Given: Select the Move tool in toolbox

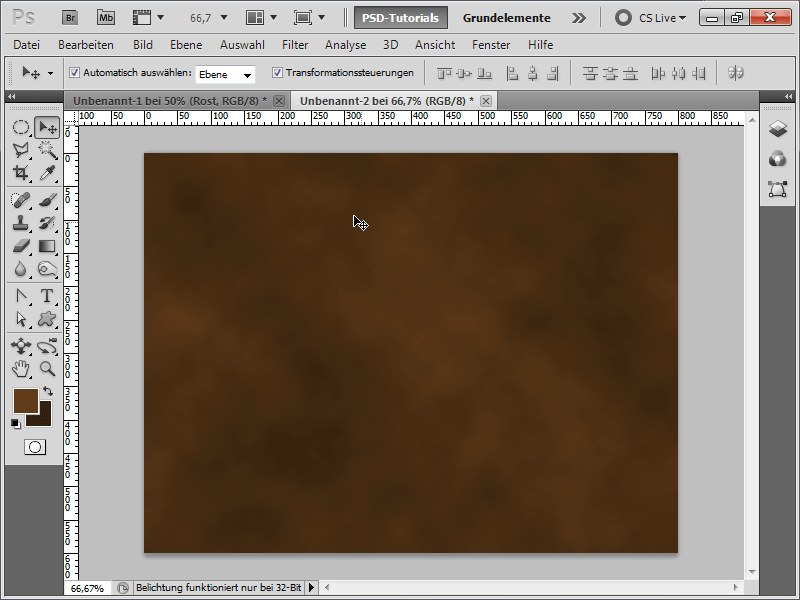Looking at the screenshot, I should tap(47, 128).
